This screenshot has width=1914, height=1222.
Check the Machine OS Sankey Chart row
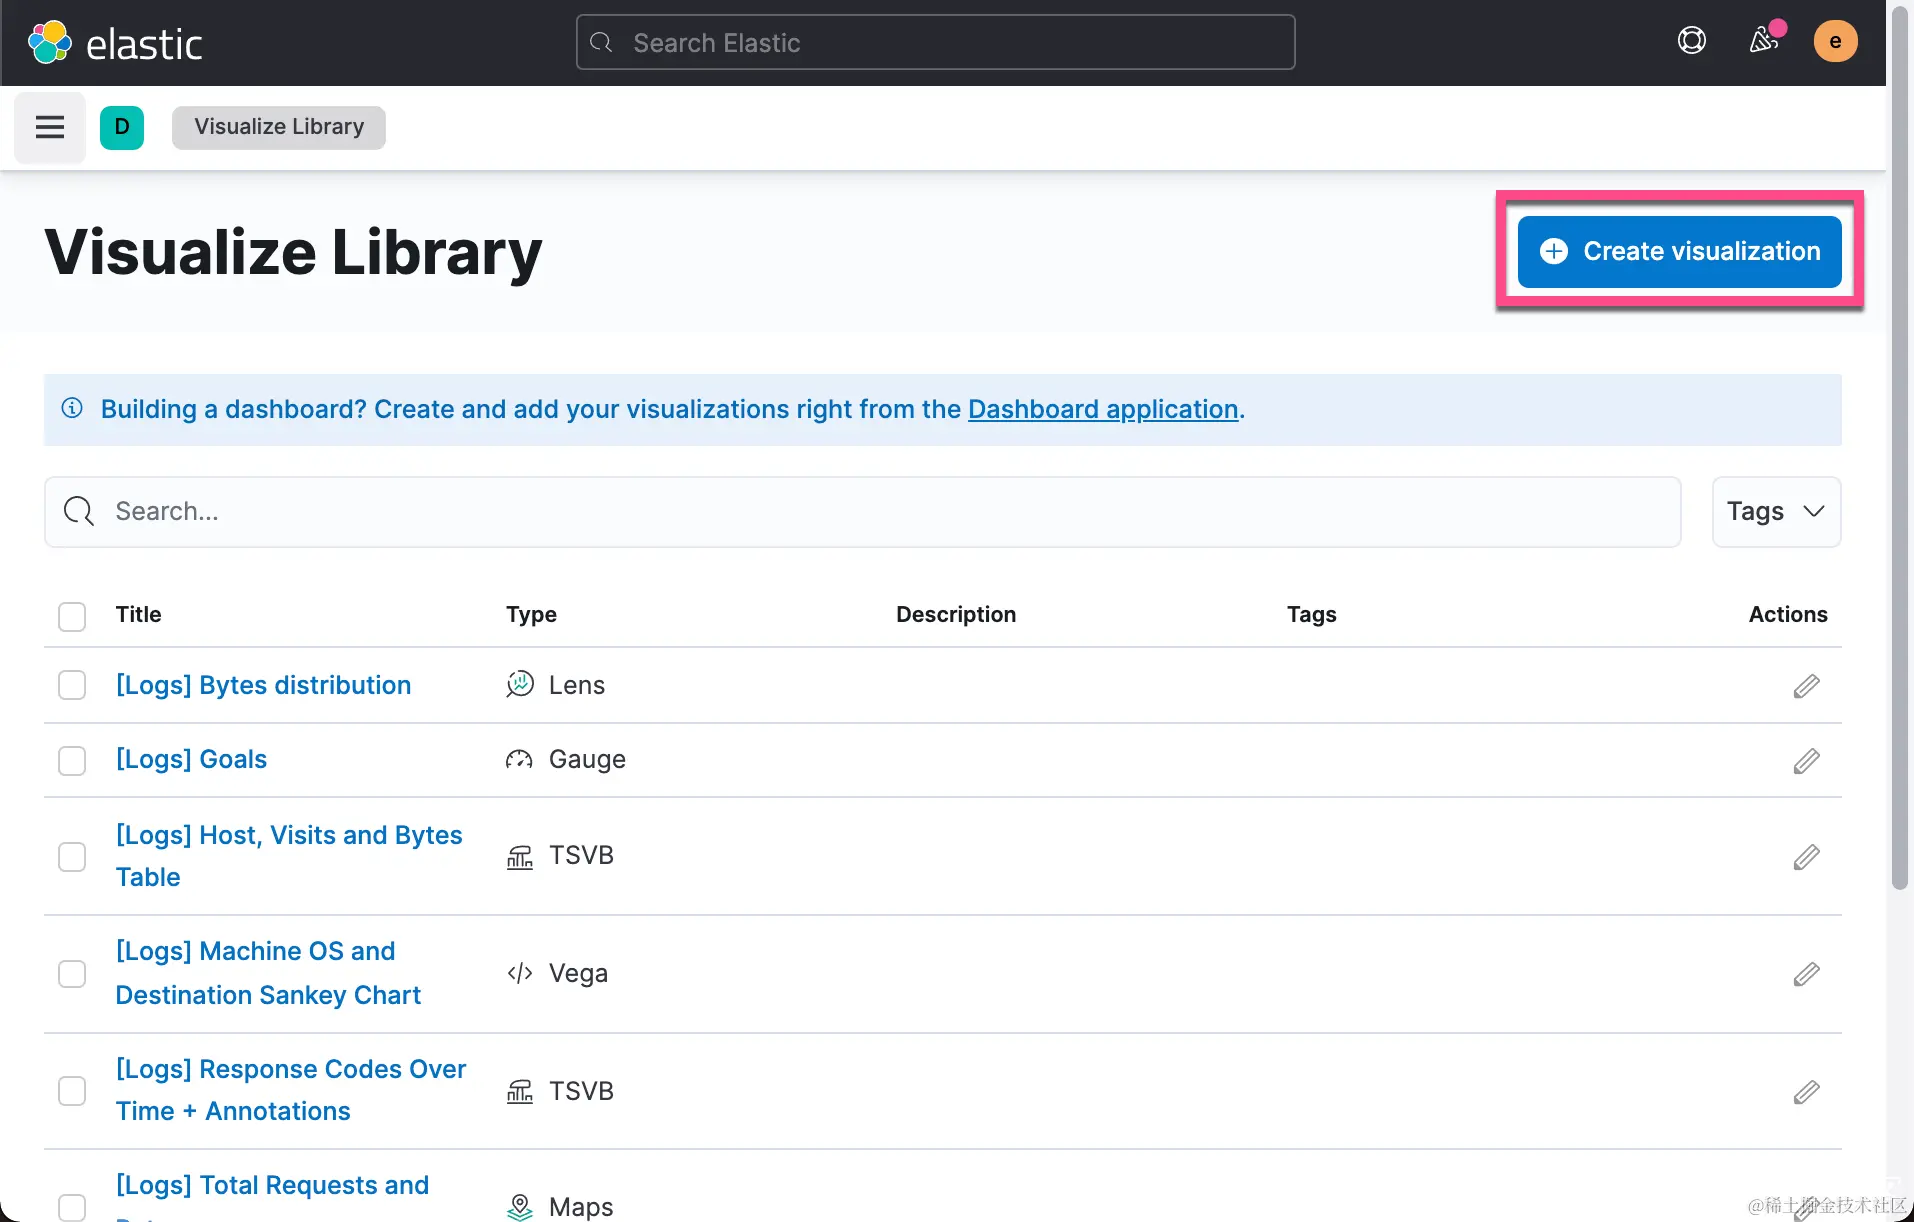(72, 974)
